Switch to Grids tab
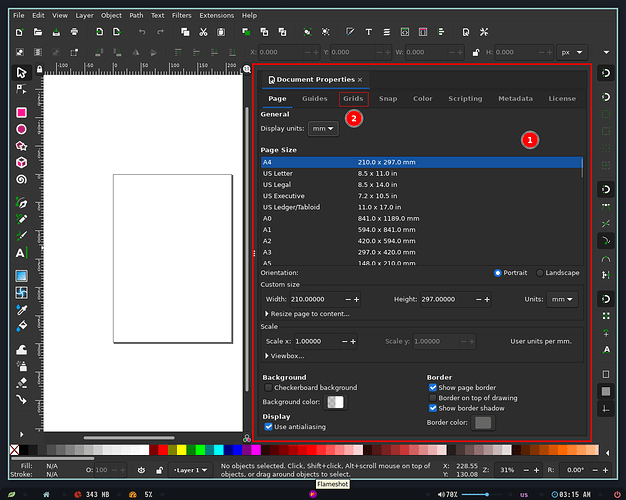Viewport: 626px width, 500px height. click(353, 99)
